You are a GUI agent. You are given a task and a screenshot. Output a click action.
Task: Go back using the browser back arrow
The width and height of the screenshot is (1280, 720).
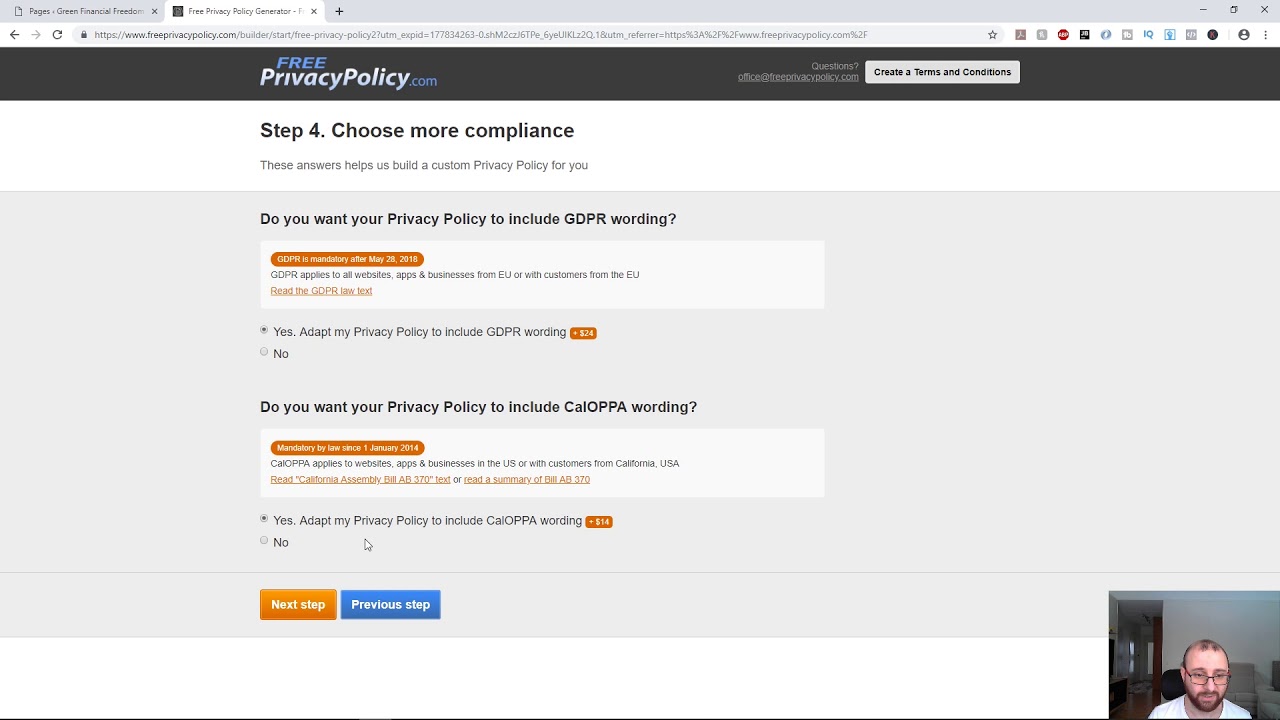tap(14, 35)
